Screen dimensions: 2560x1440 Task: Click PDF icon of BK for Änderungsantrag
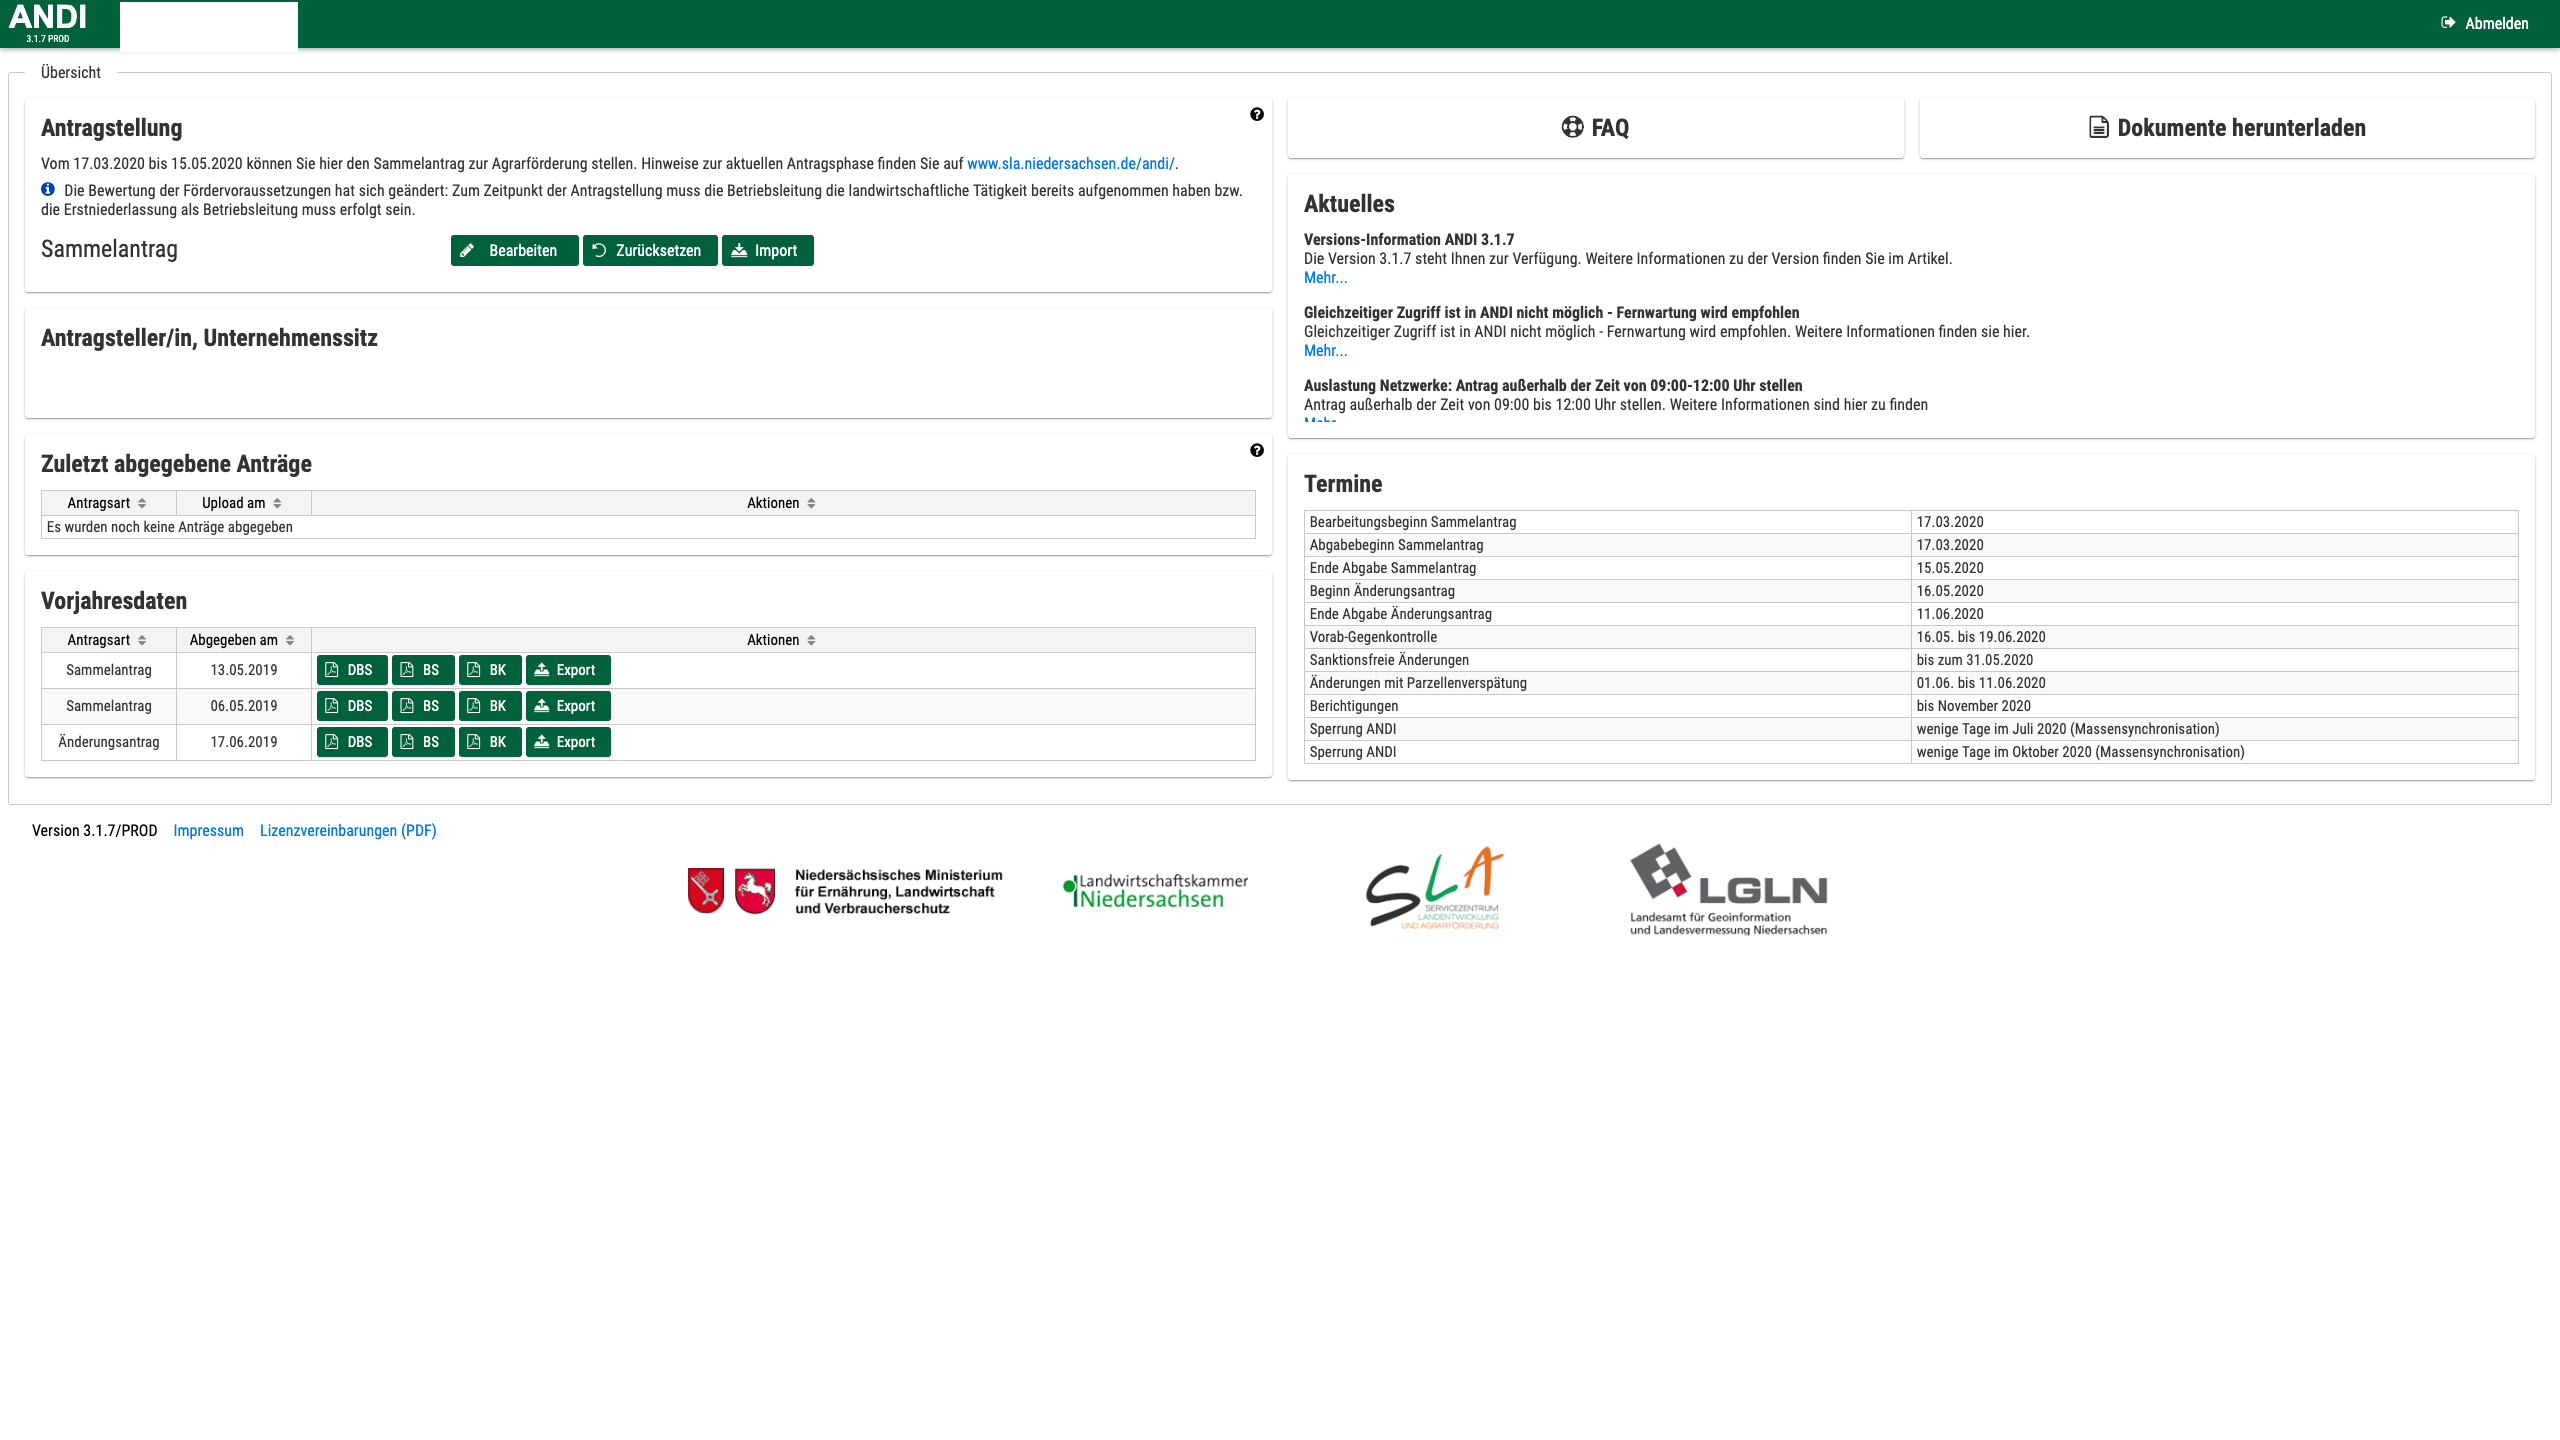pos(474,742)
